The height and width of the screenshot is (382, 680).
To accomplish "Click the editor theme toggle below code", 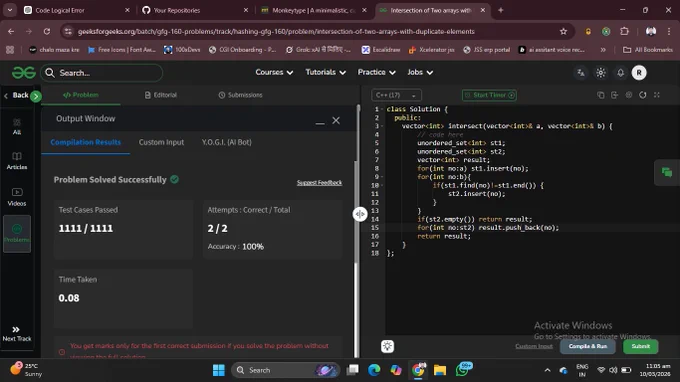I will 387,346.
